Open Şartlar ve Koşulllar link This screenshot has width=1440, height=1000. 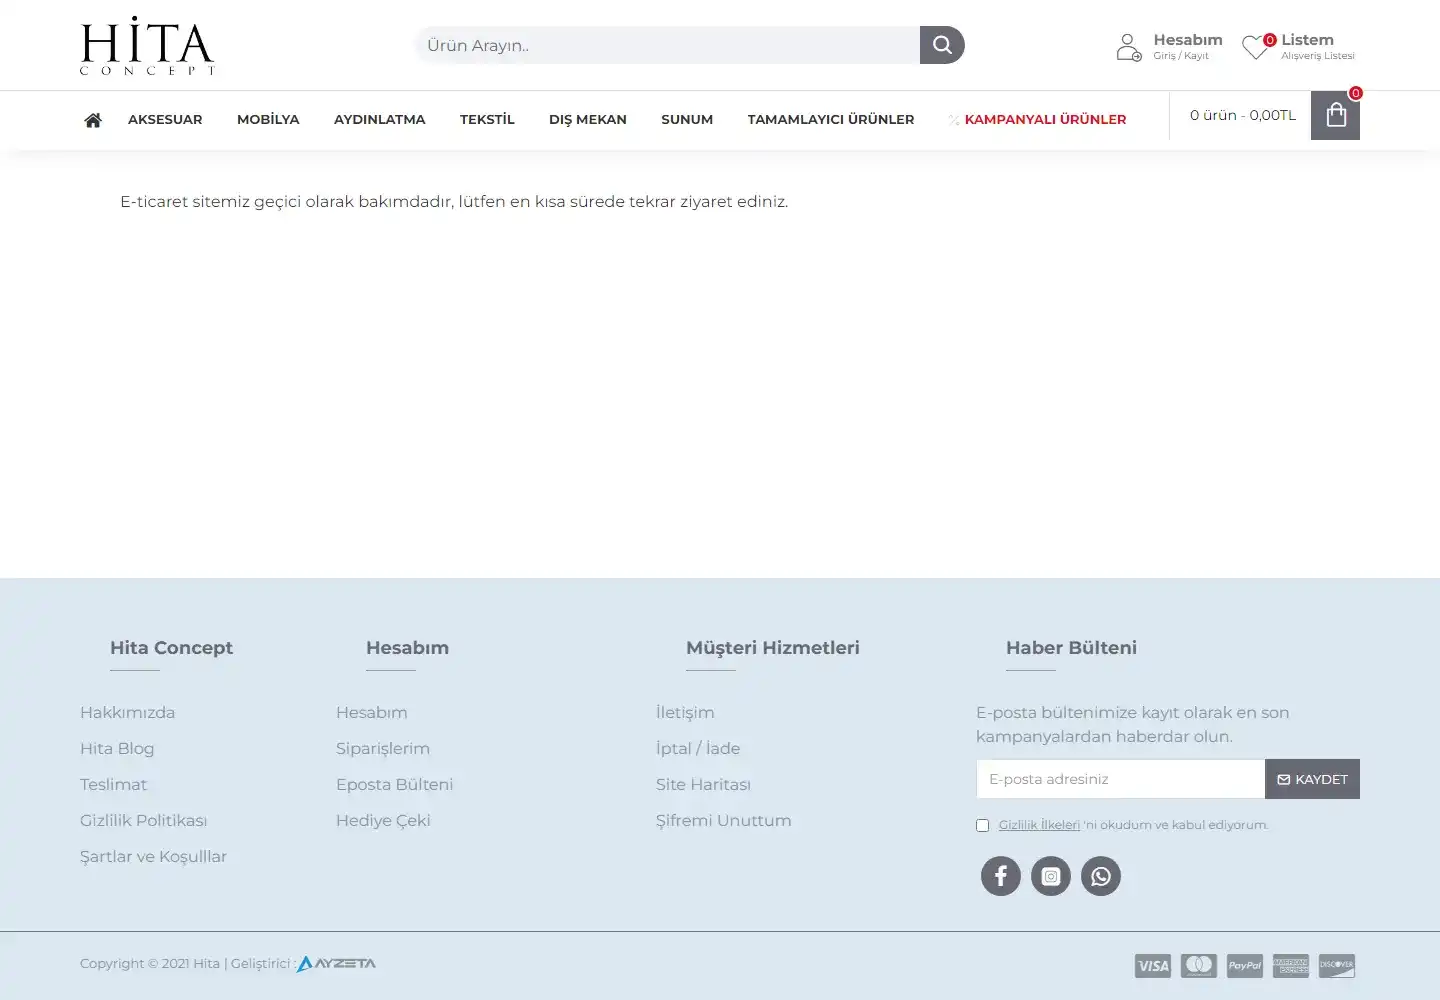click(x=153, y=856)
